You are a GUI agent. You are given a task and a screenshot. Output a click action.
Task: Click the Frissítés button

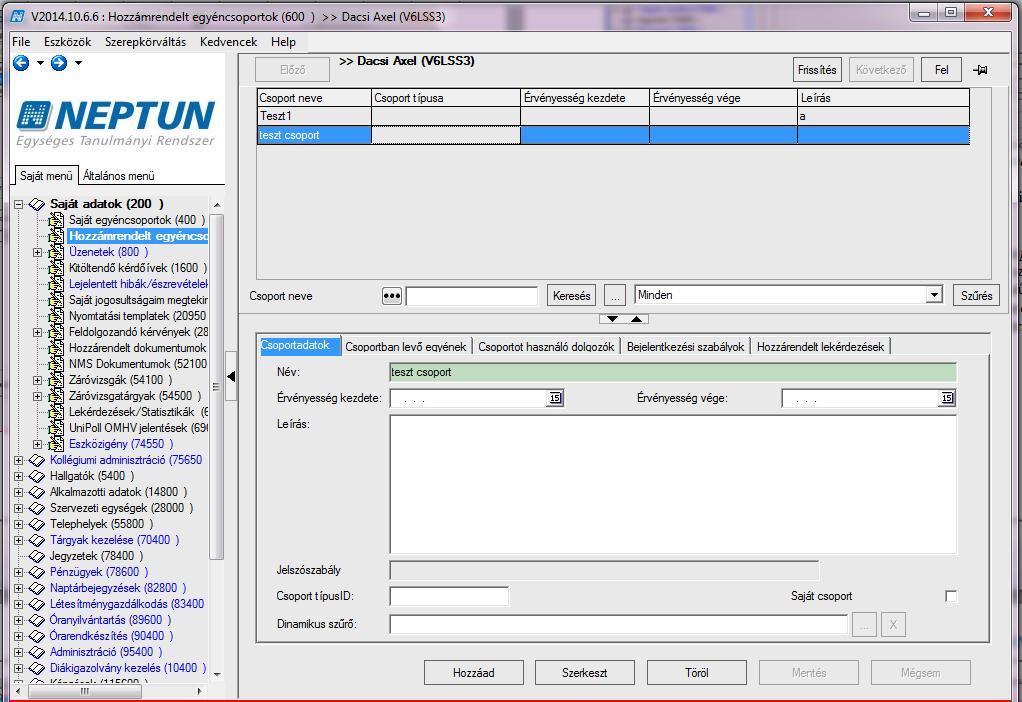[x=817, y=70]
